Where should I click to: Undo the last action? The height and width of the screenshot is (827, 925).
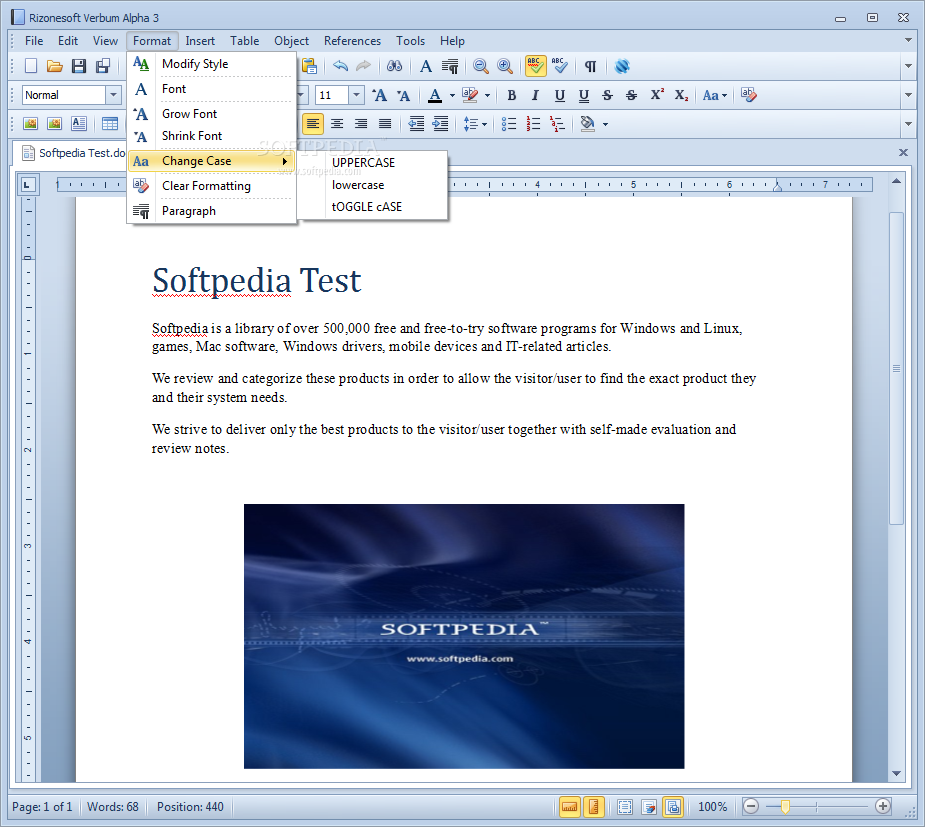coord(340,65)
